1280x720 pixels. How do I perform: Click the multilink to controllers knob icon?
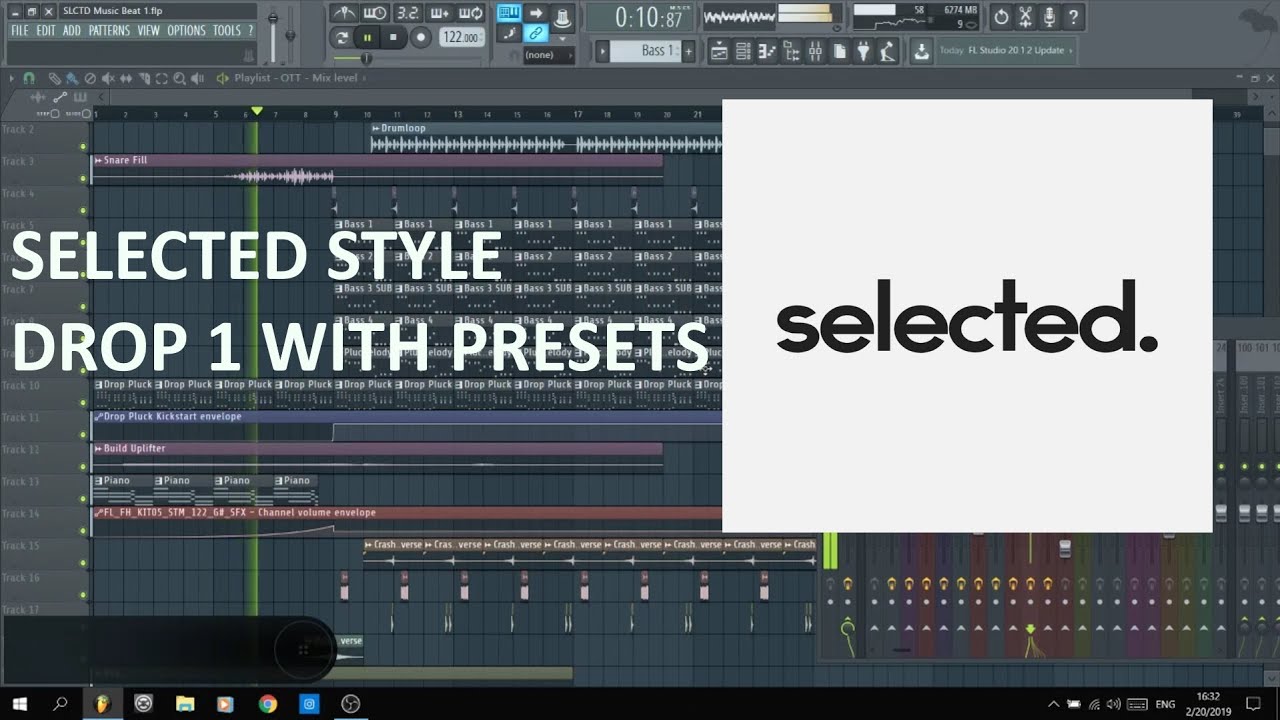(x=563, y=18)
